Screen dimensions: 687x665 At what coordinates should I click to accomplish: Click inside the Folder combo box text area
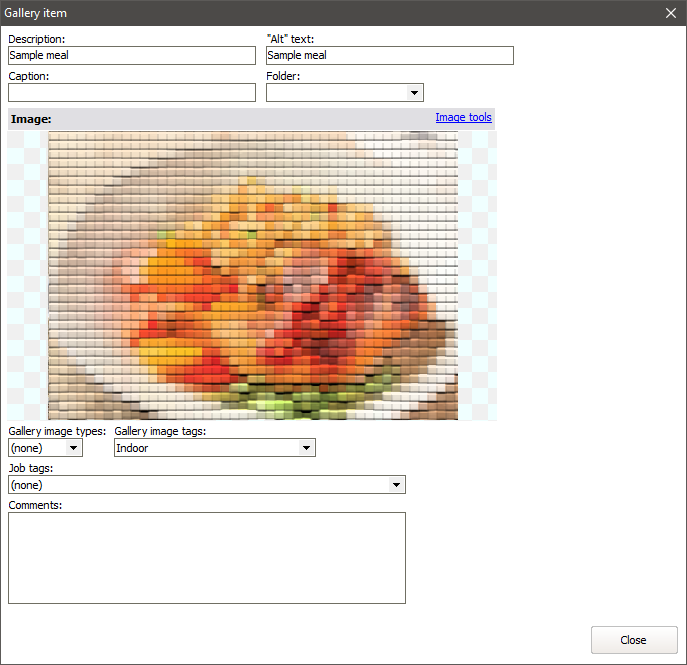(x=336, y=93)
